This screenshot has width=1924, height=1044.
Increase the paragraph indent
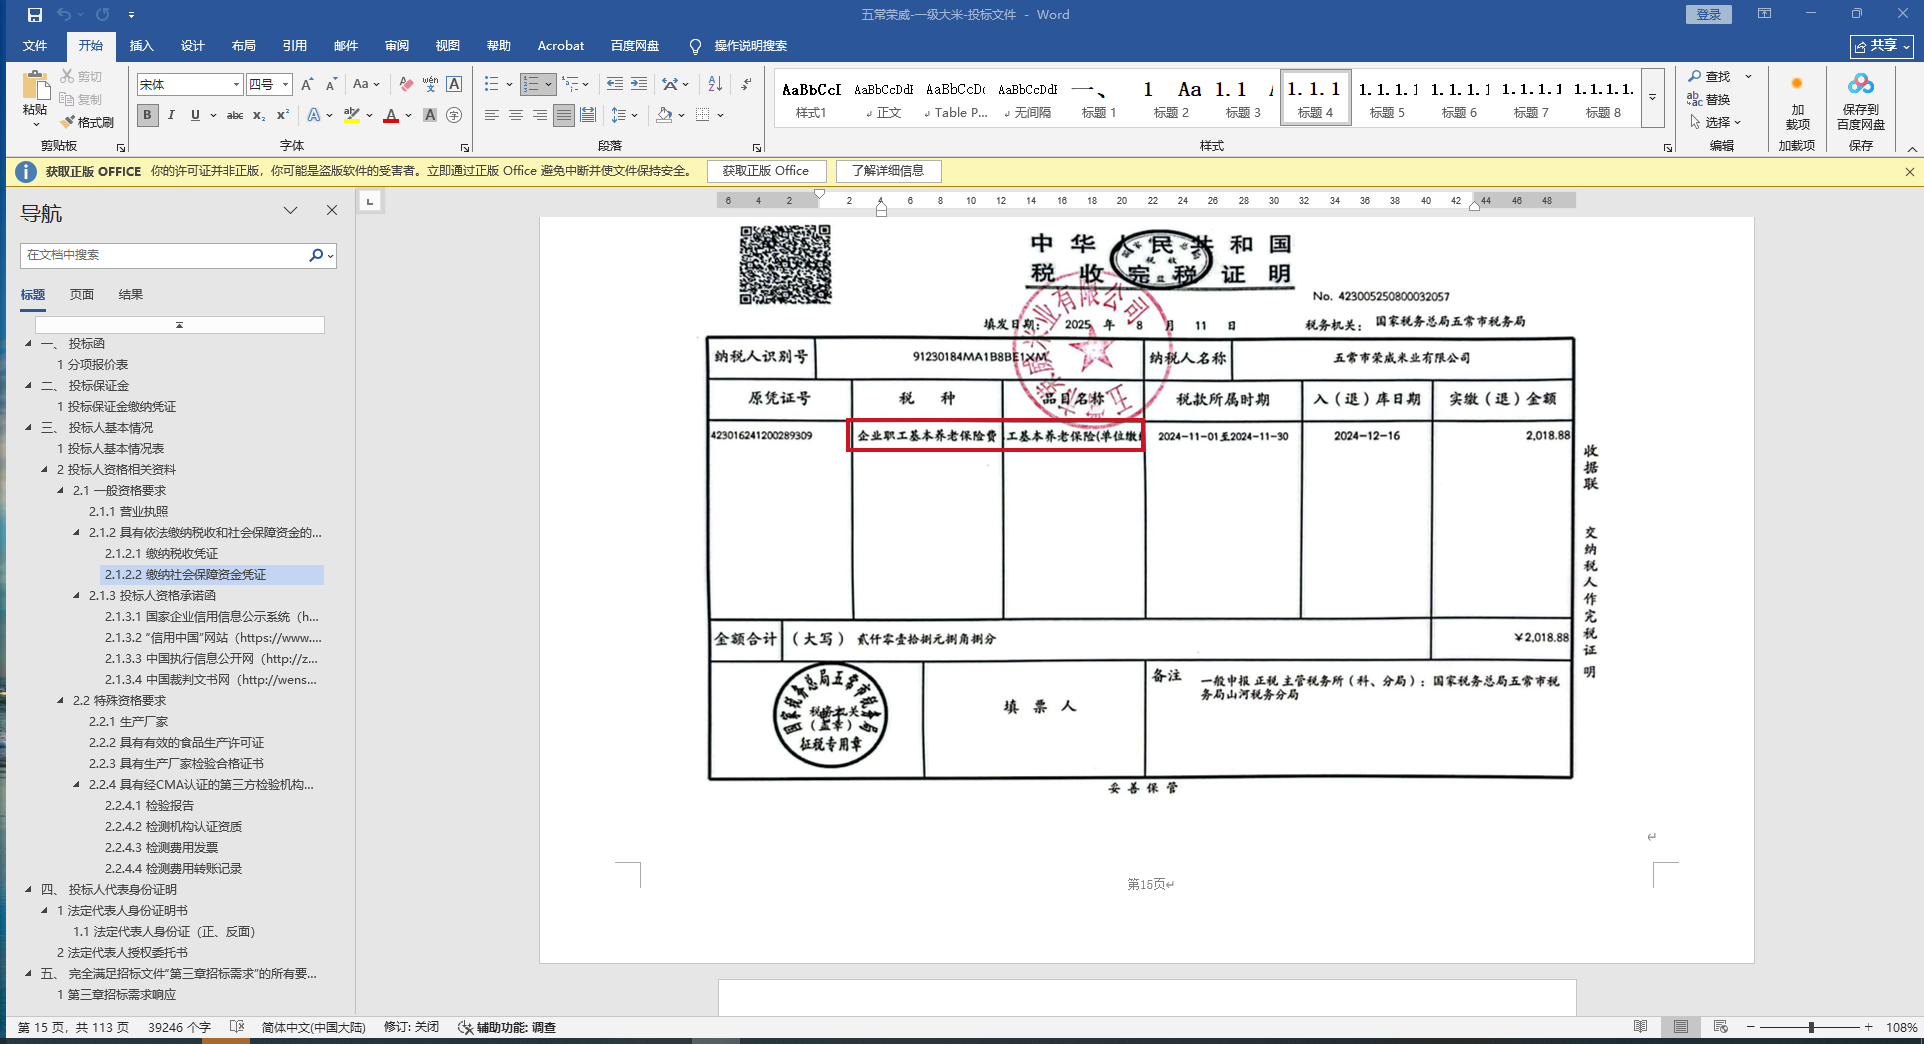point(638,84)
